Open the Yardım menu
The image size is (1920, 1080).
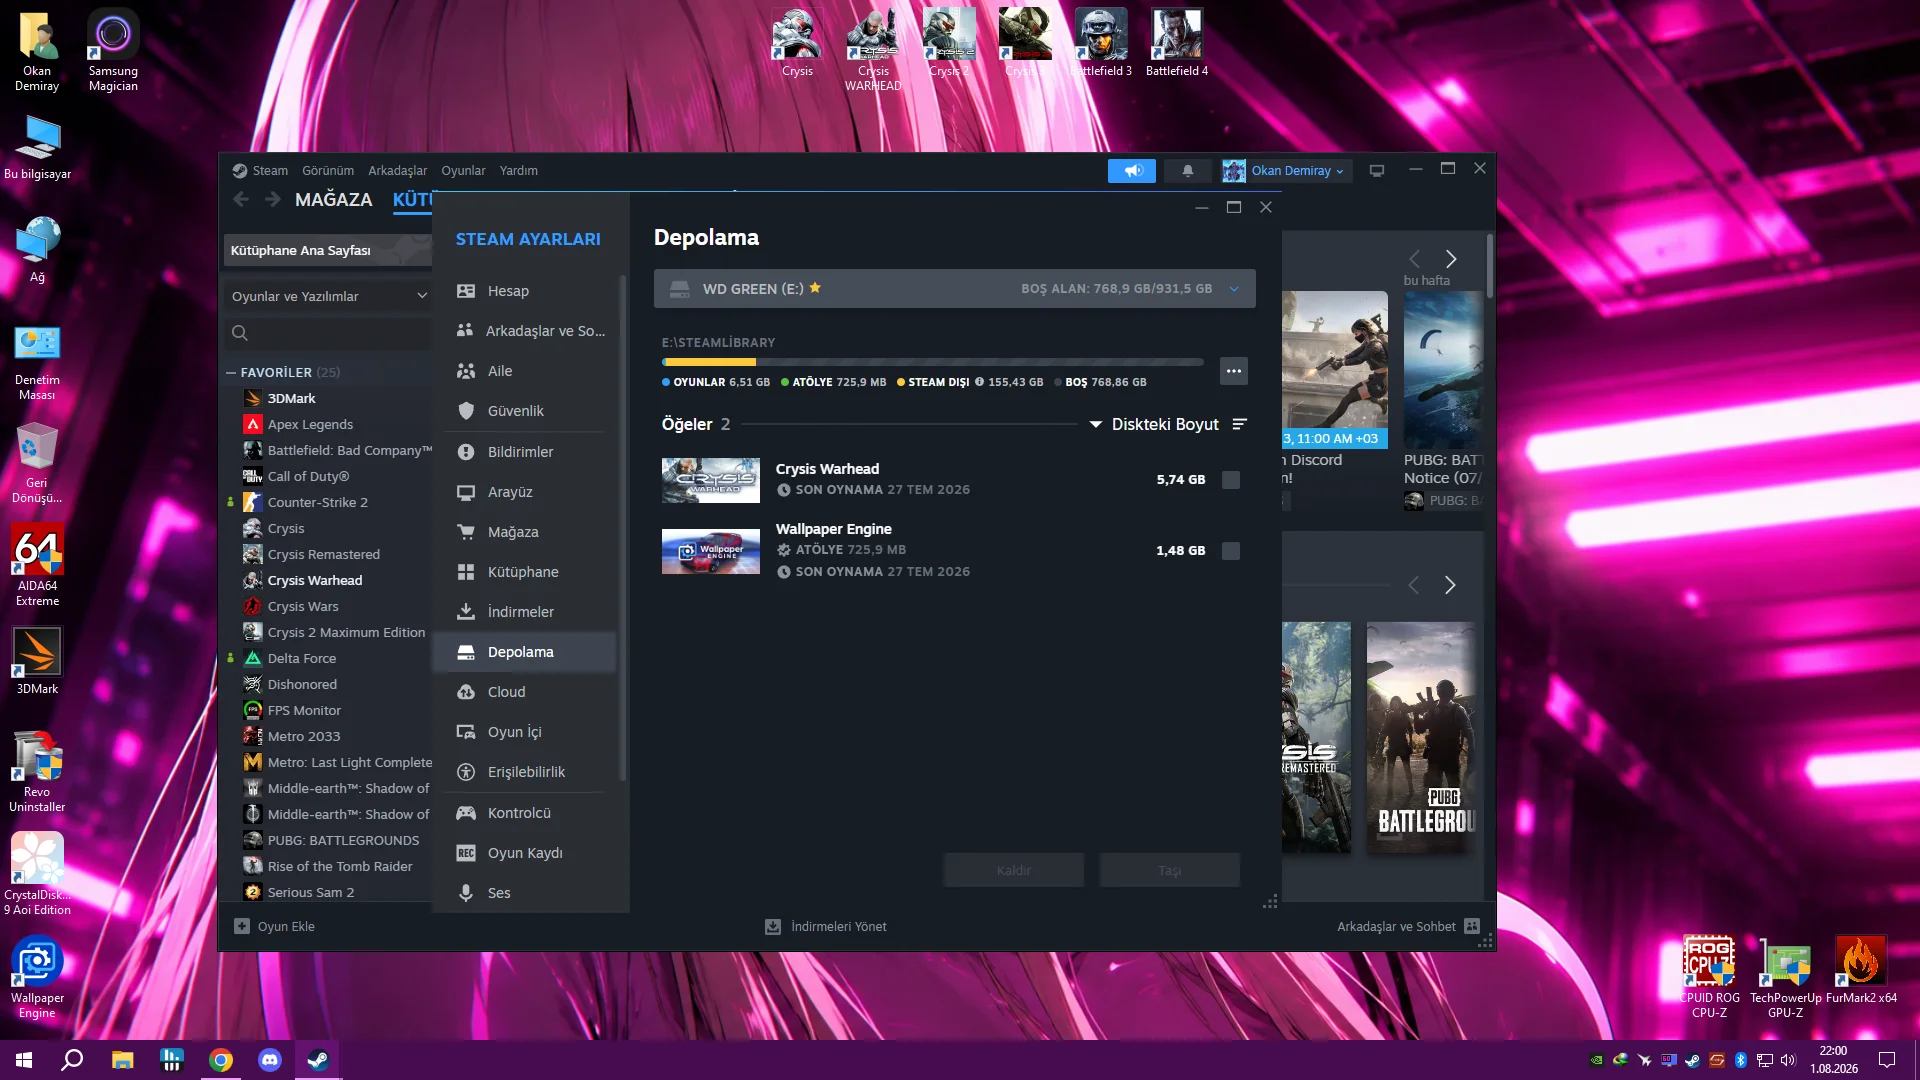[518, 171]
